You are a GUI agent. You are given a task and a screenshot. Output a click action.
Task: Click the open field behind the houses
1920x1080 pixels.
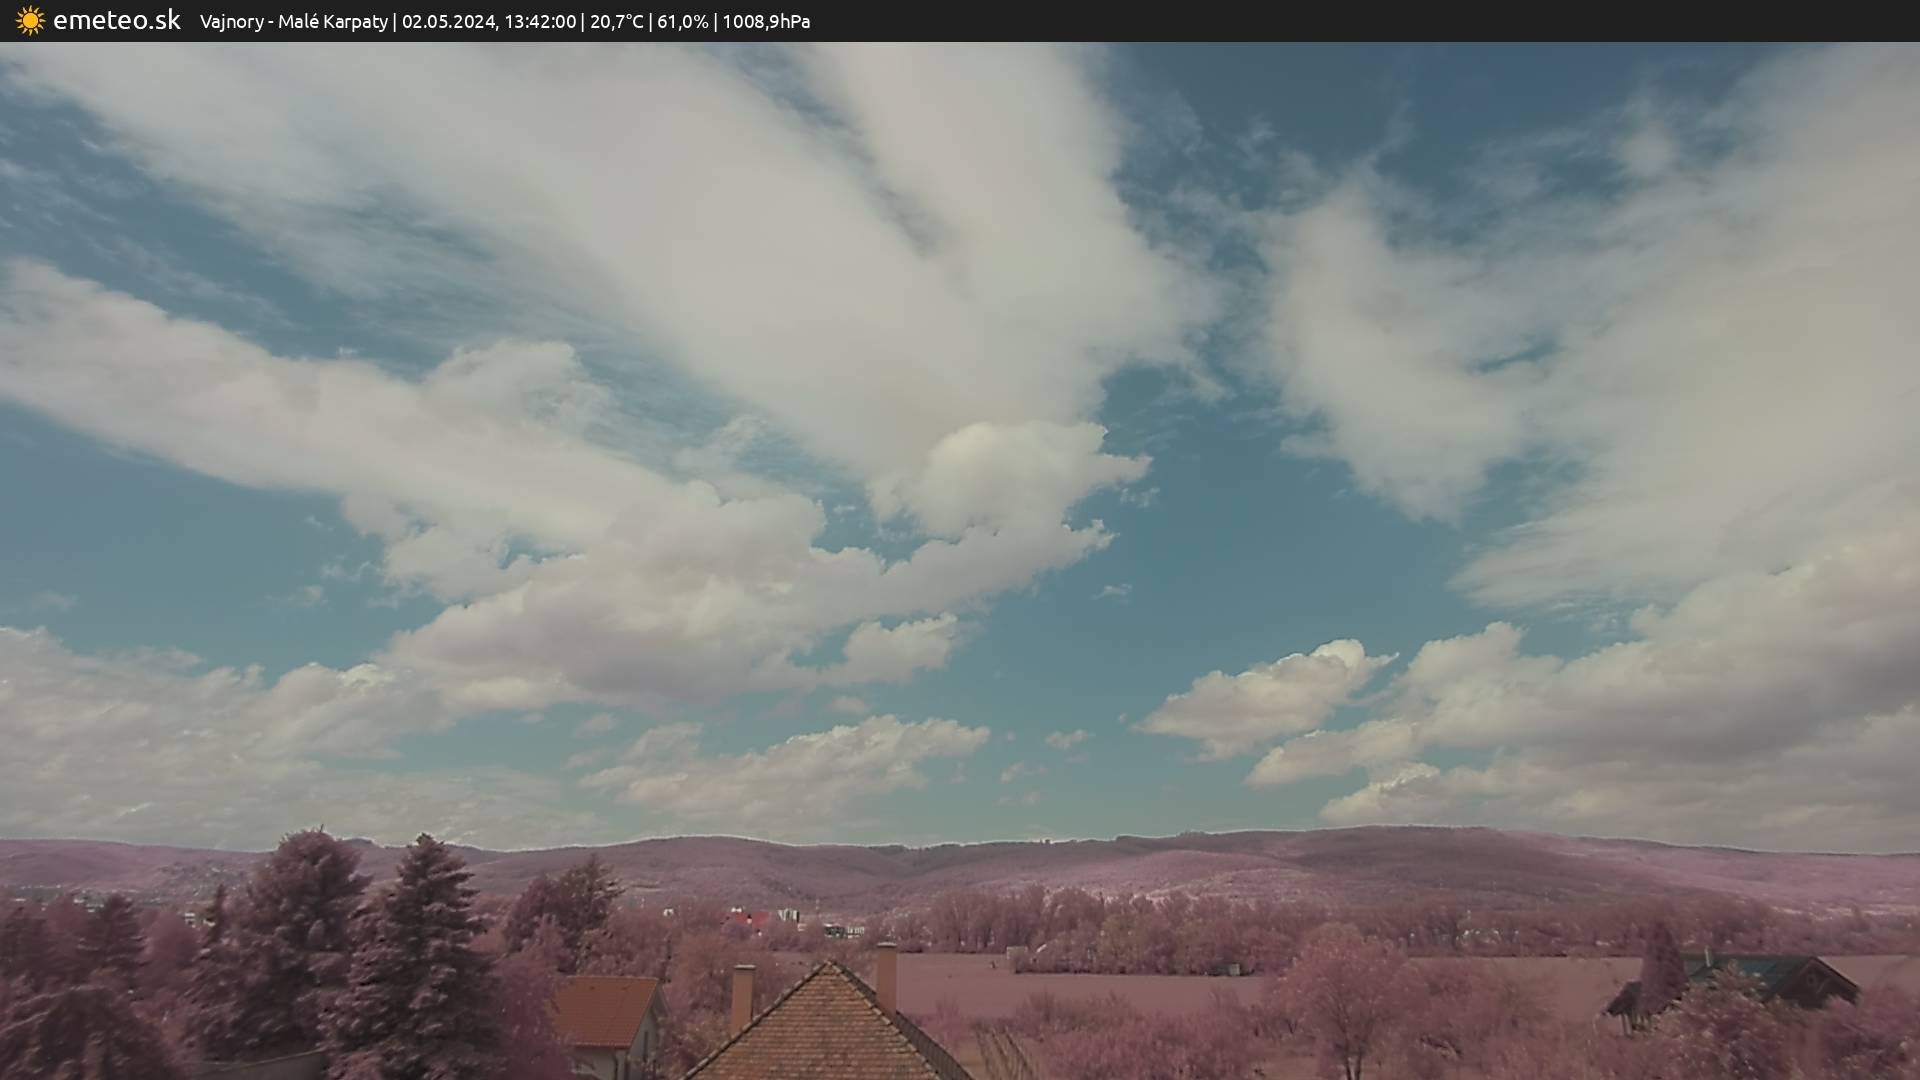pyautogui.click(x=1100, y=980)
